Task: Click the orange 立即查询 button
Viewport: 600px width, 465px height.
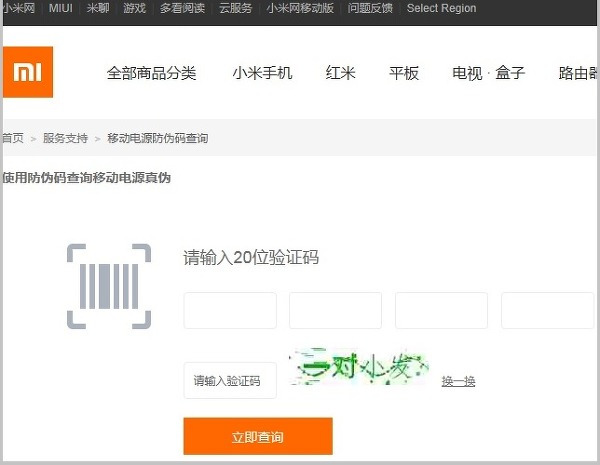Action: pyautogui.click(x=258, y=436)
